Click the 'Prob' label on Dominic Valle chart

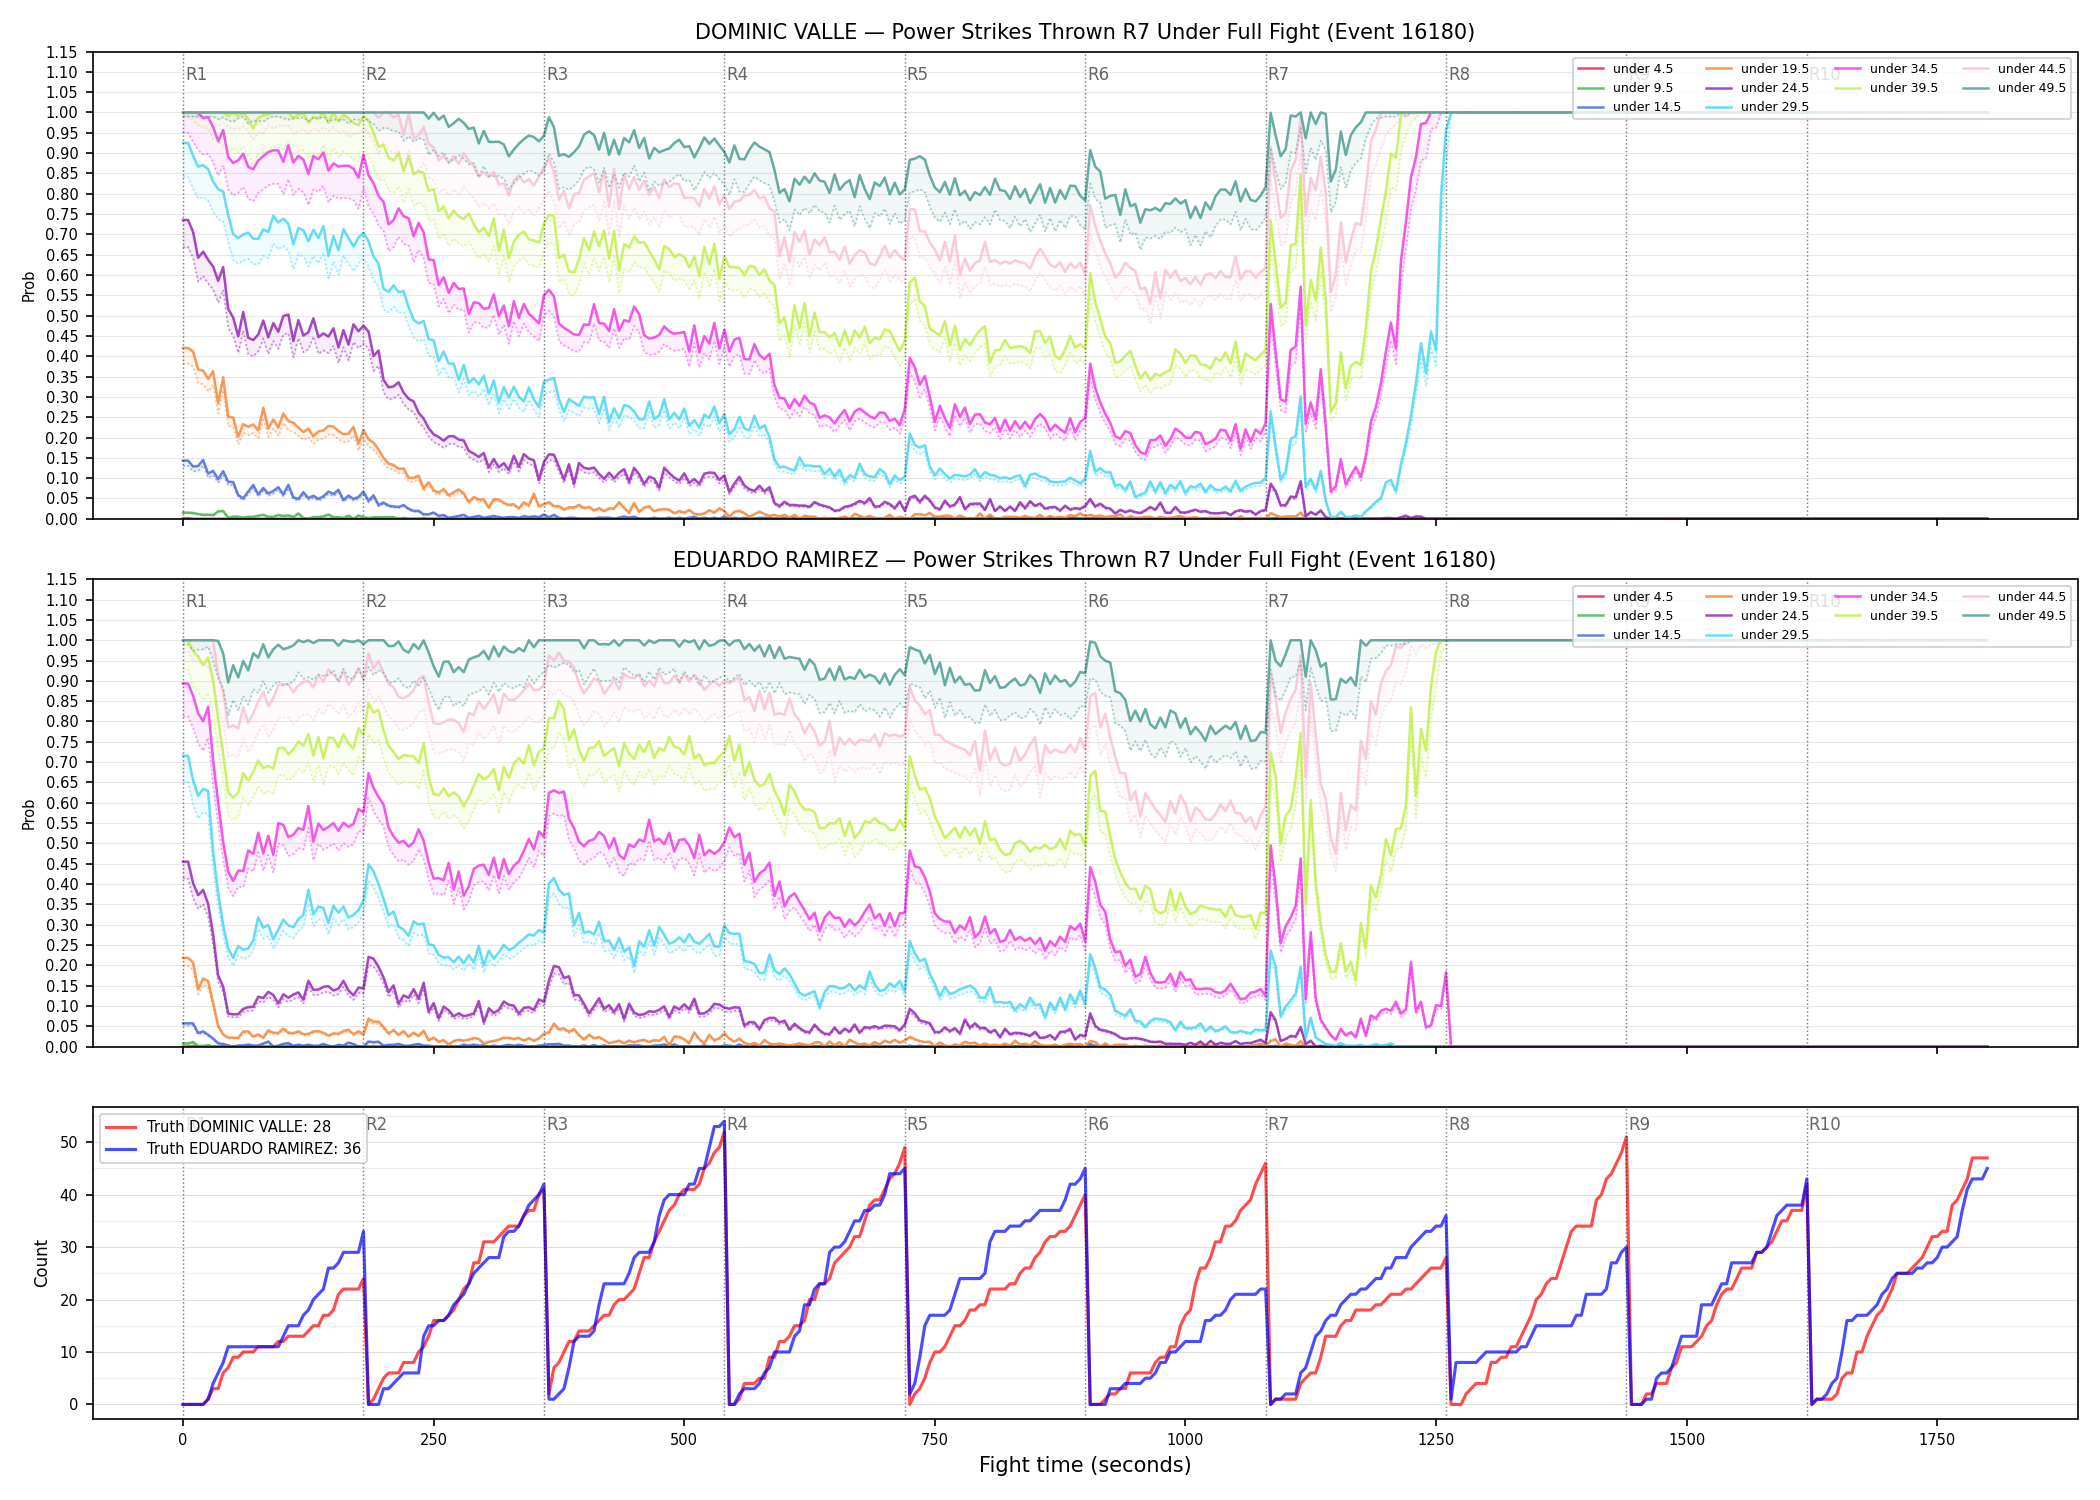pyautogui.click(x=29, y=287)
